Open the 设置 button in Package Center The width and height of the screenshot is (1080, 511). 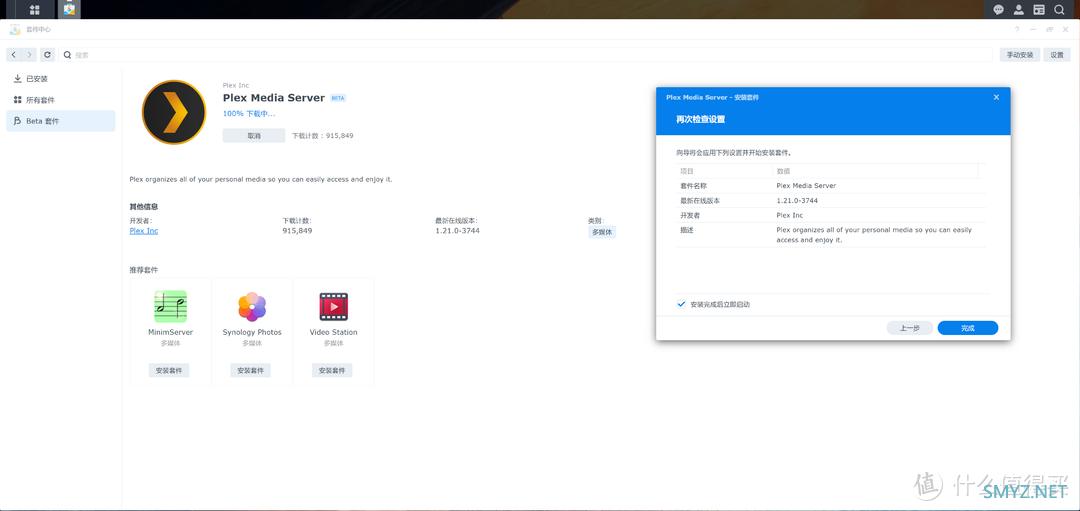(x=1057, y=54)
